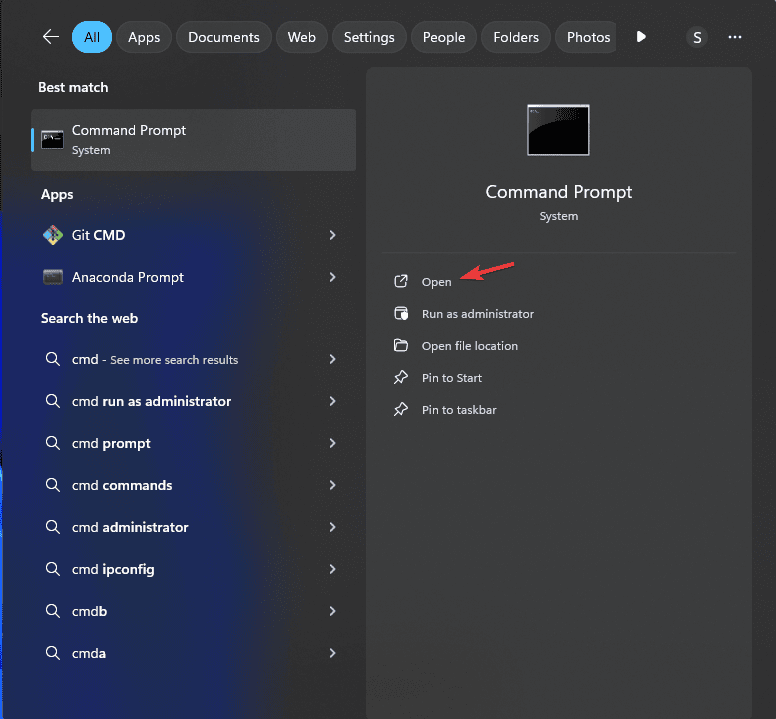Image resolution: width=776 pixels, height=719 pixels.
Task: Open Command Prompt using the Open action
Action: pos(436,282)
